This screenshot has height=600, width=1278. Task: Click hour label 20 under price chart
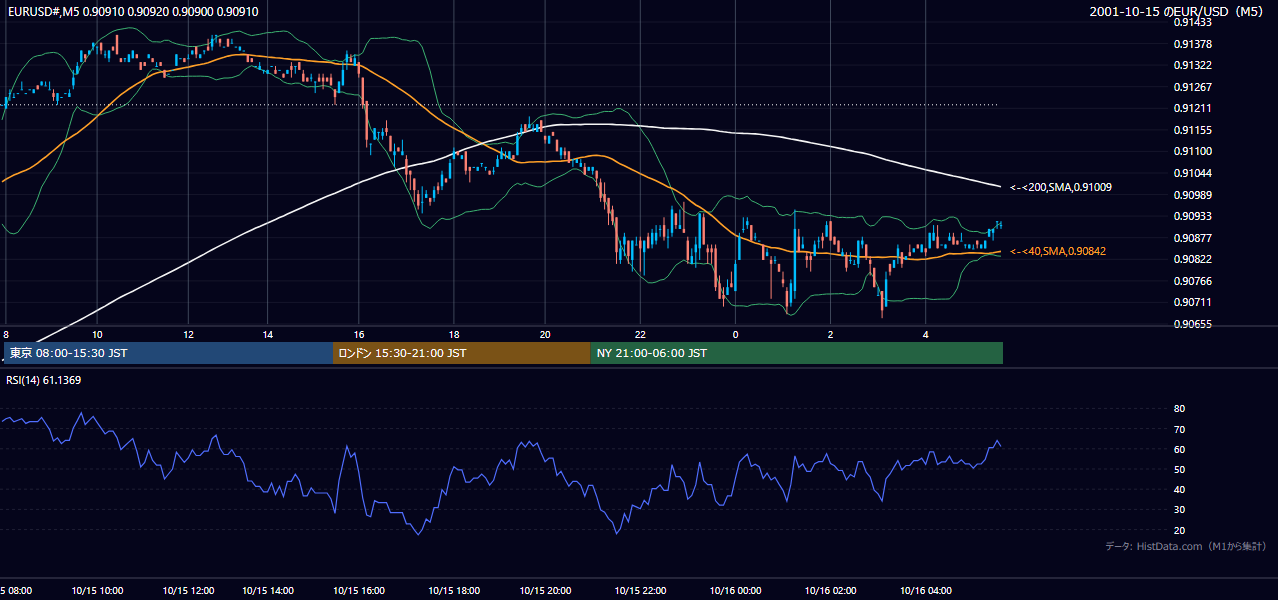(545, 334)
